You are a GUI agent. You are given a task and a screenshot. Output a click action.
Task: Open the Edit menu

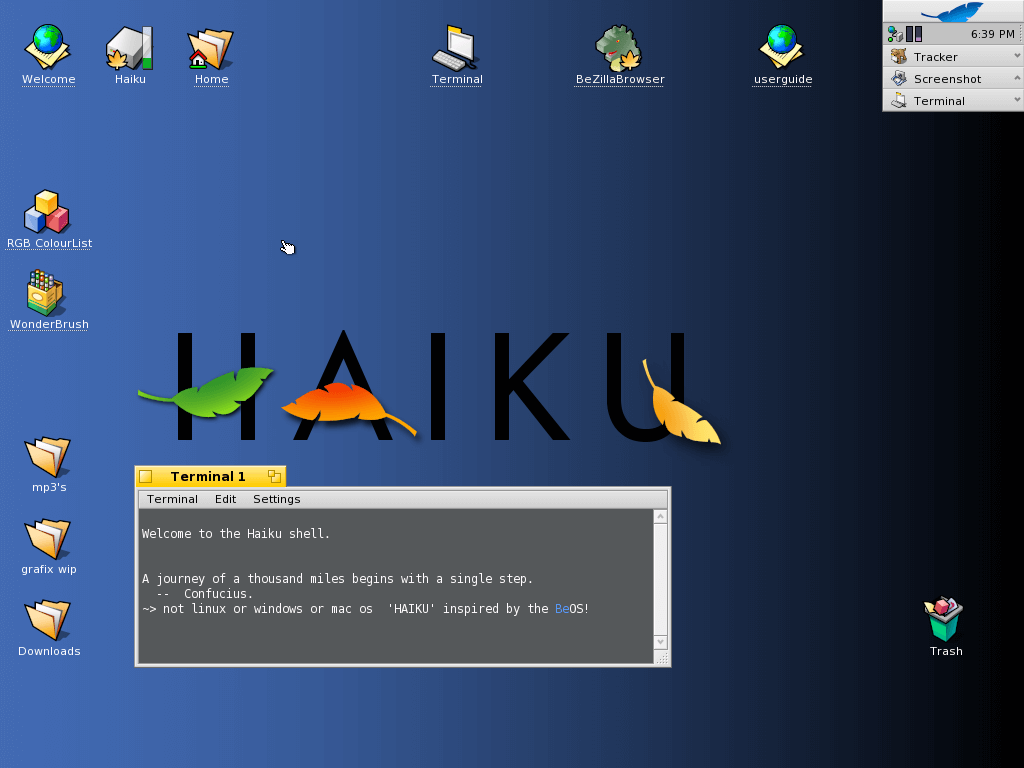[x=225, y=499]
